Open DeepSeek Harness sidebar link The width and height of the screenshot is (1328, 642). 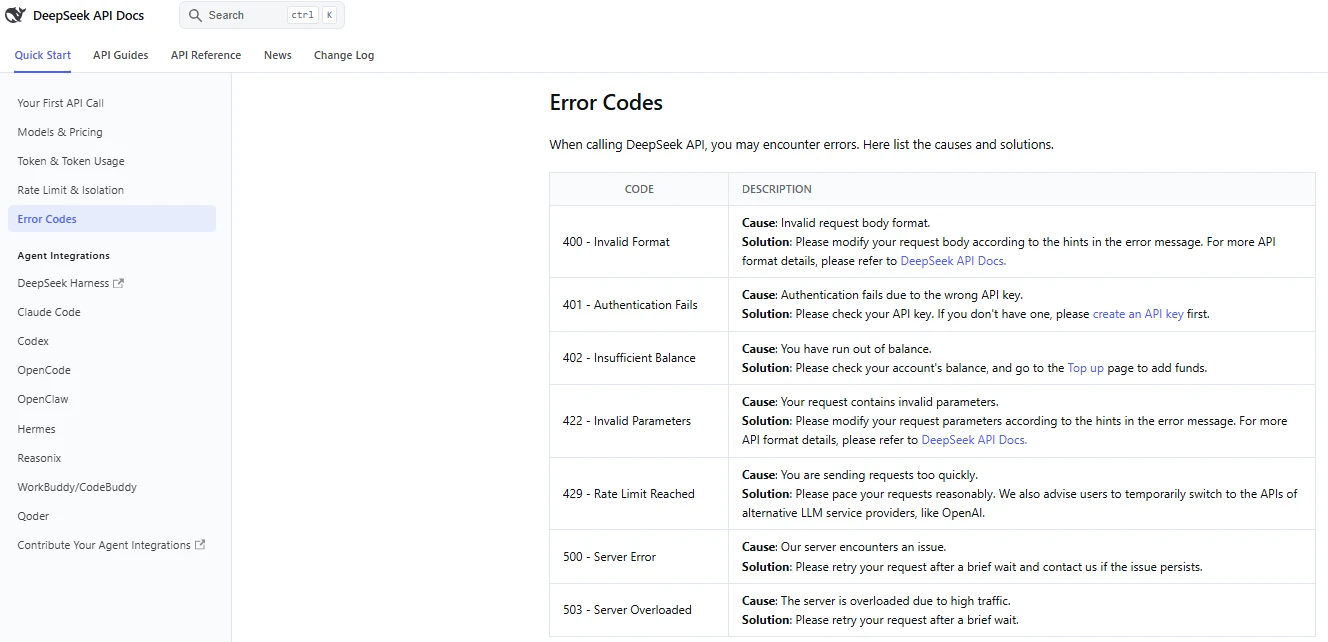[112, 283]
